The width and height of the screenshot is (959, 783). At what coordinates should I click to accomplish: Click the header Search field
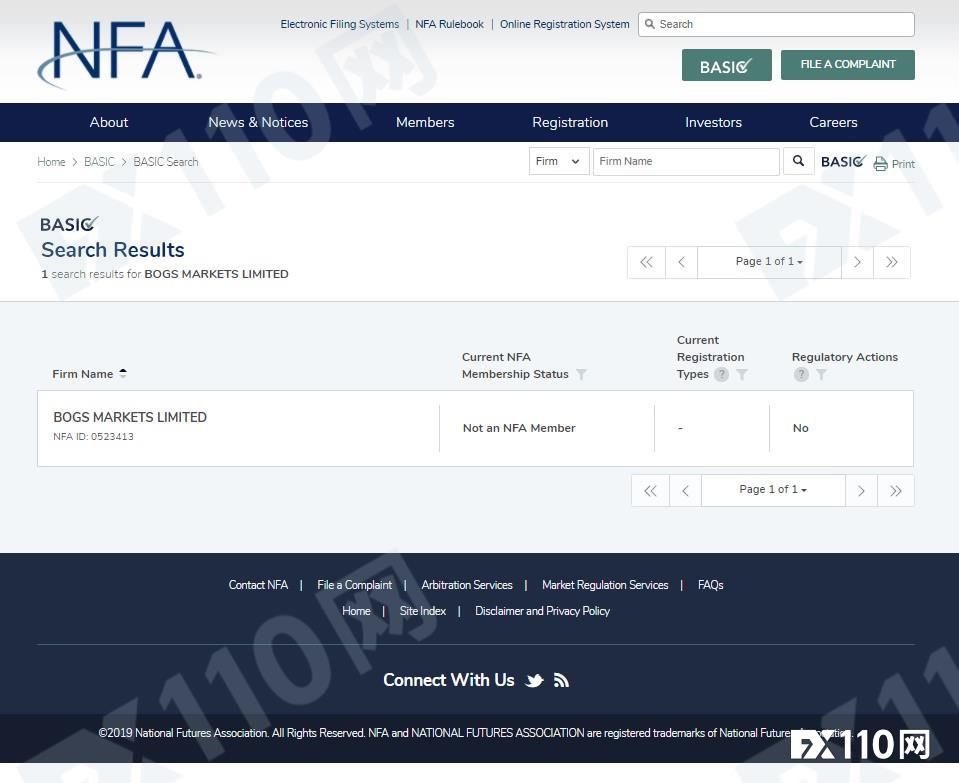(776, 24)
